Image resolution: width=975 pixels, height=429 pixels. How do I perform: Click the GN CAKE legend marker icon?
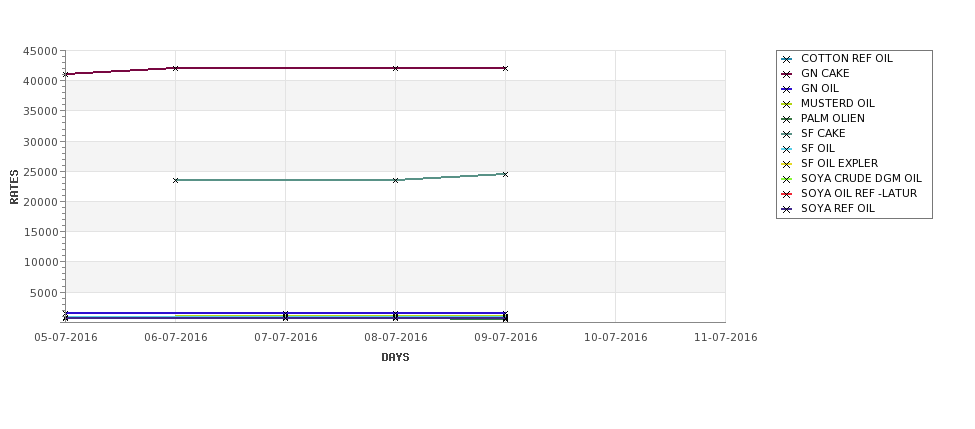tap(787, 74)
